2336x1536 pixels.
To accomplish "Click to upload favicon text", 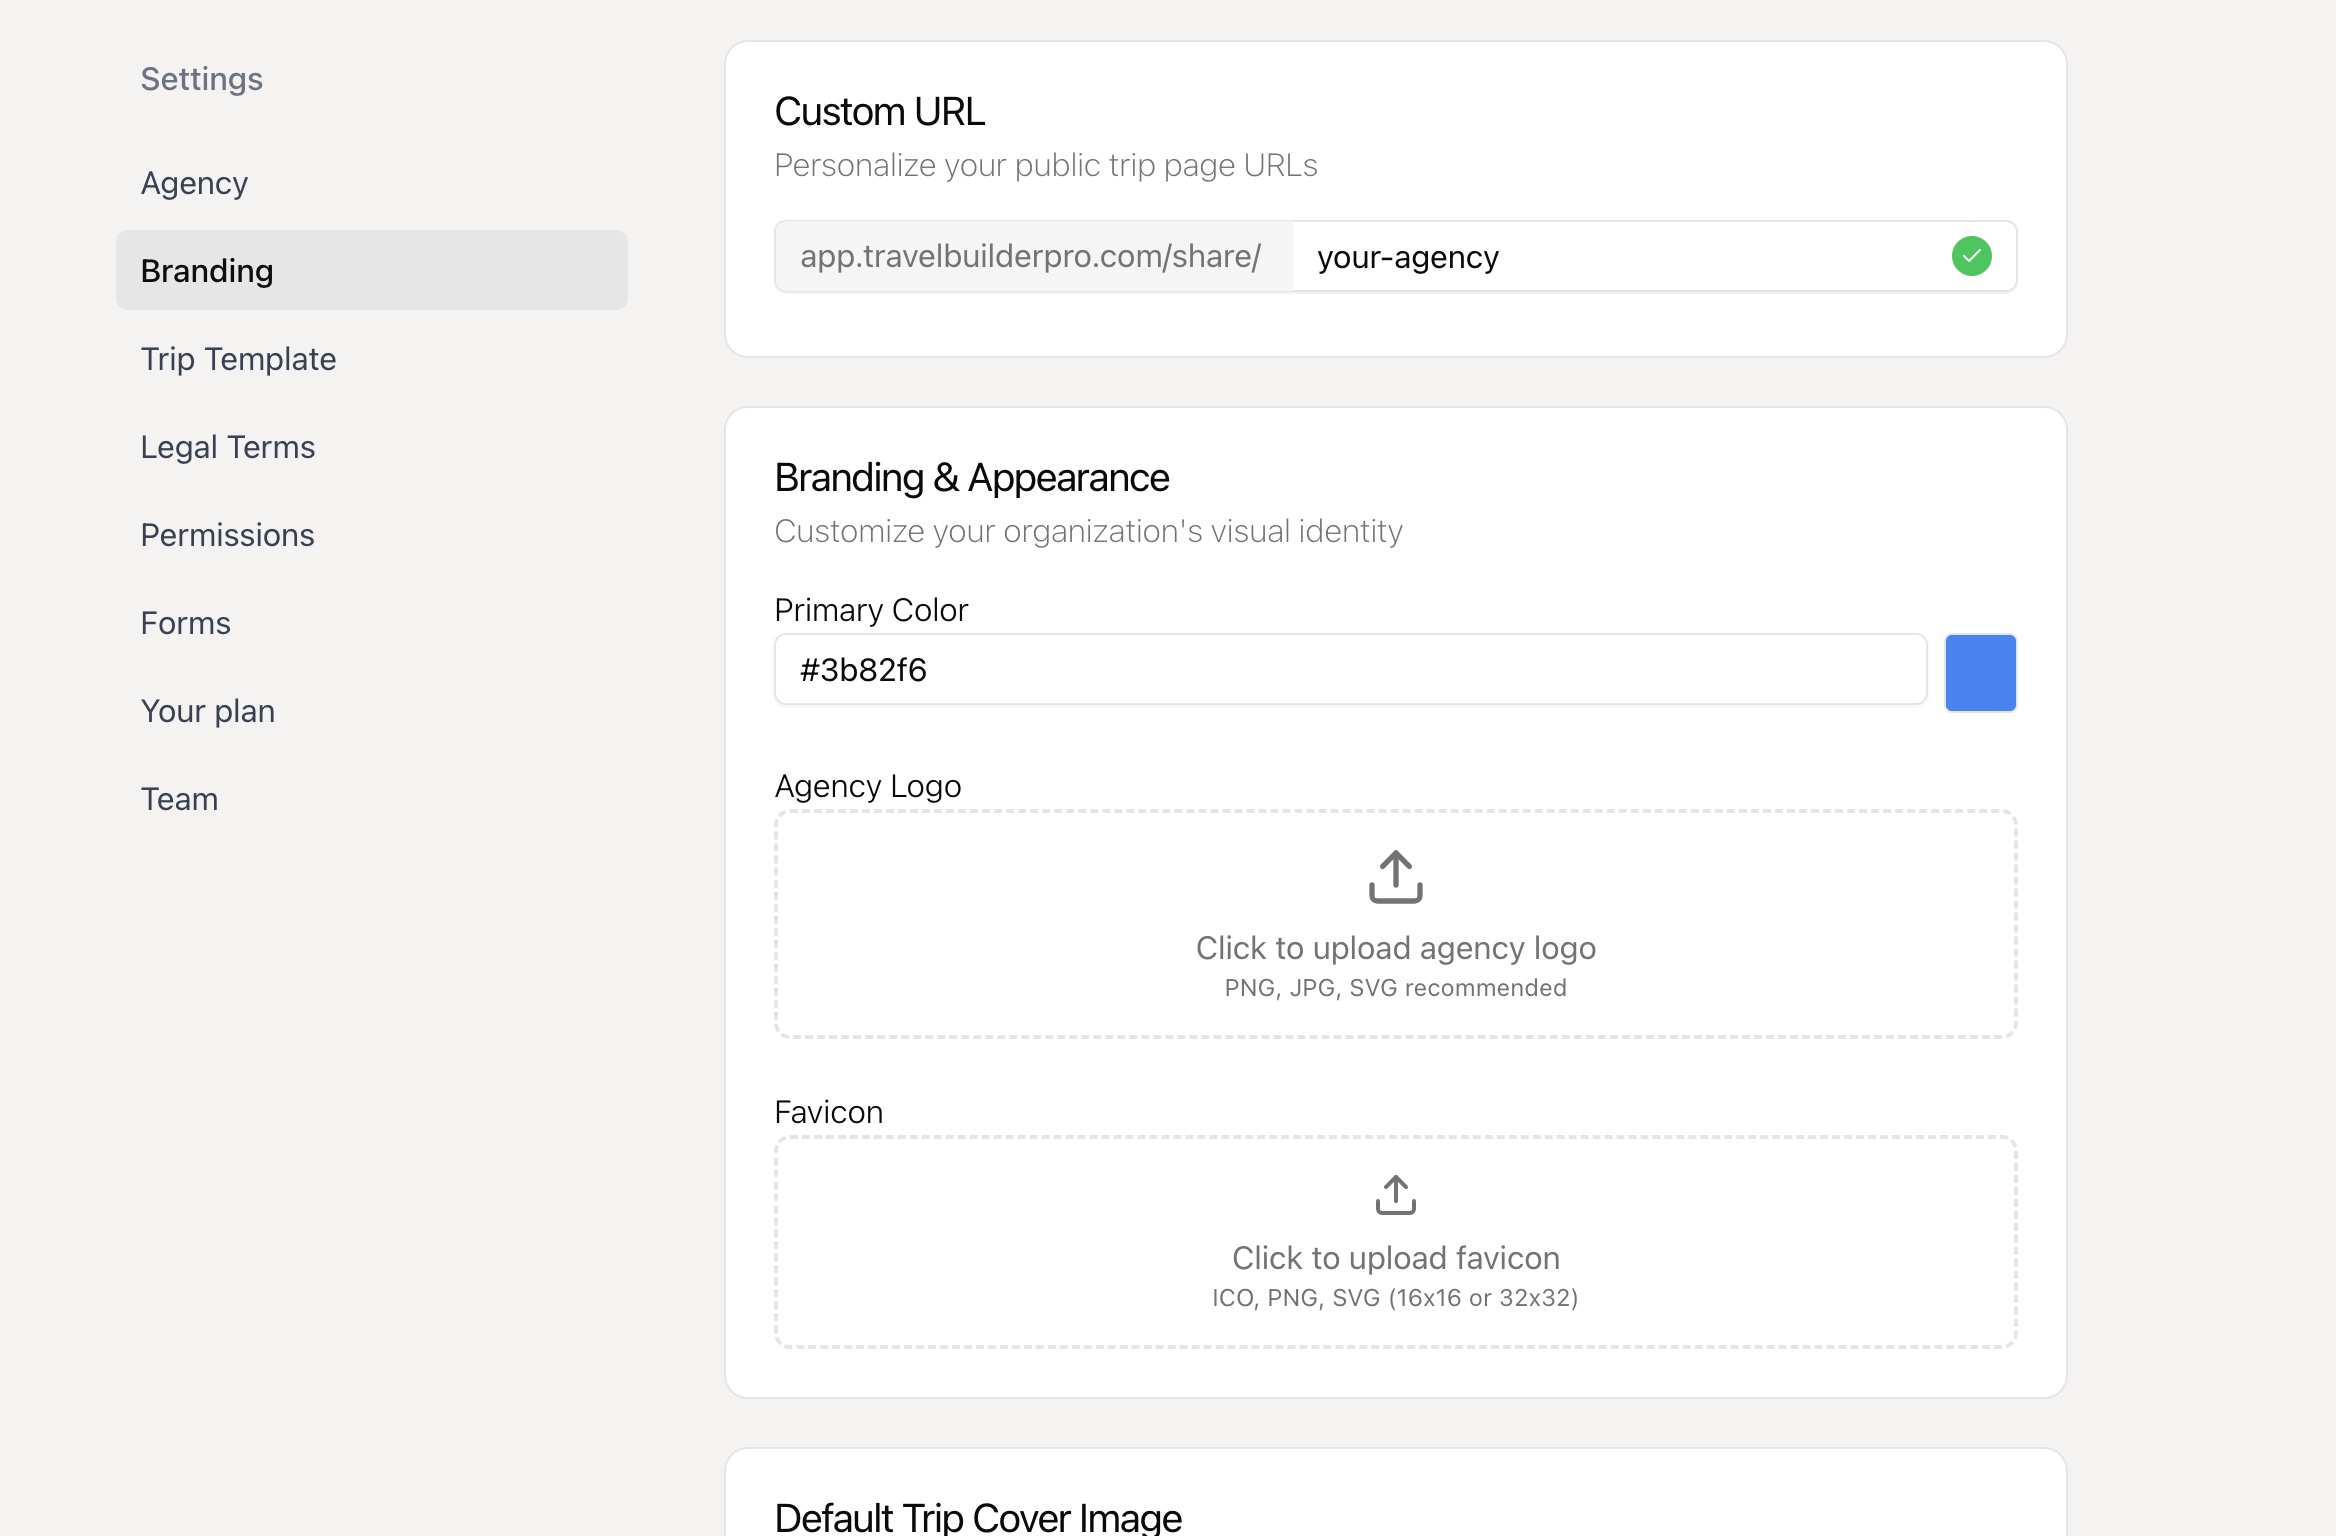I will coord(1395,1258).
